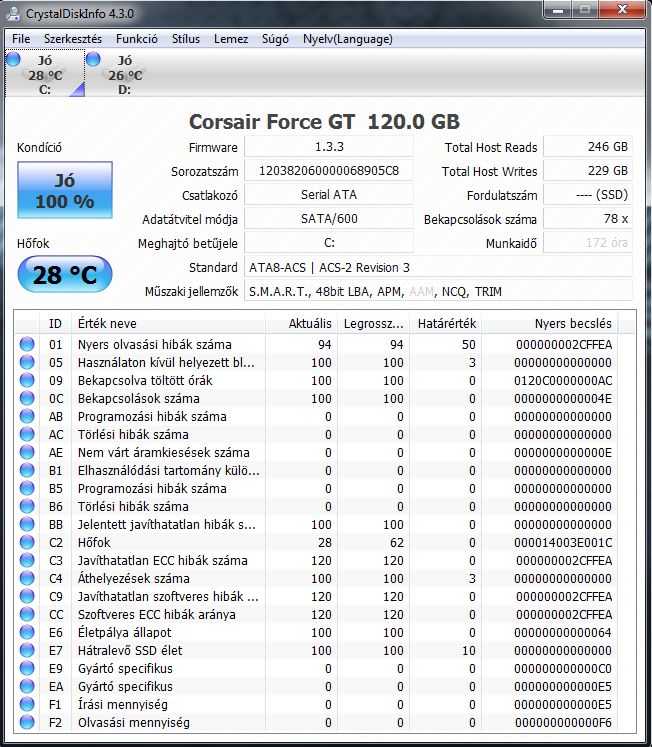Select the Nem várt áramkiesések száma row name
Viewport: 652px width, 747px height.
click(164, 452)
